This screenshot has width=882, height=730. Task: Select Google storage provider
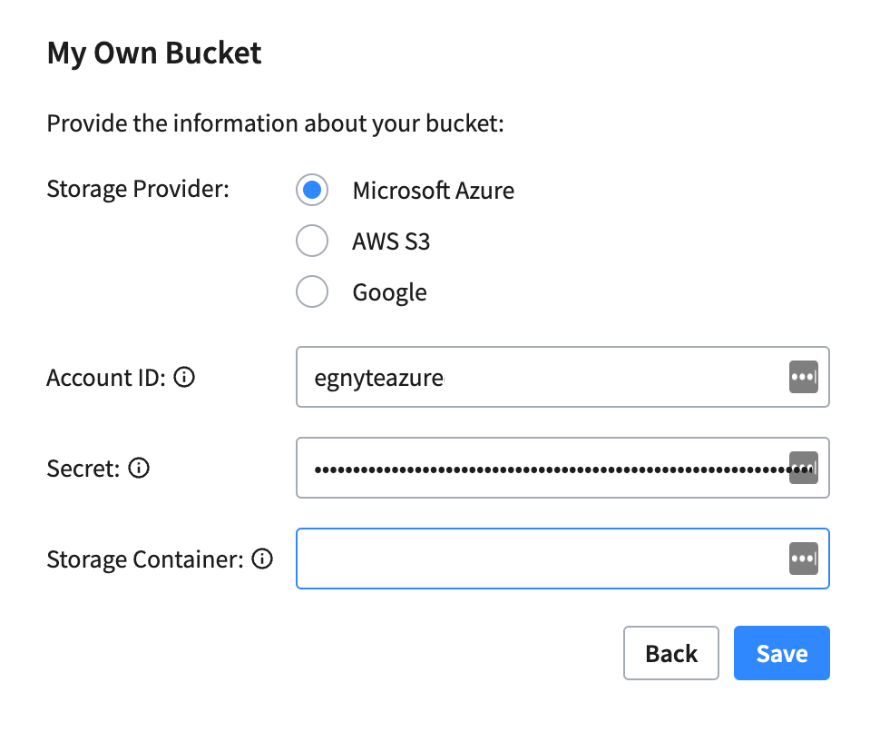pyautogui.click(x=312, y=291)
